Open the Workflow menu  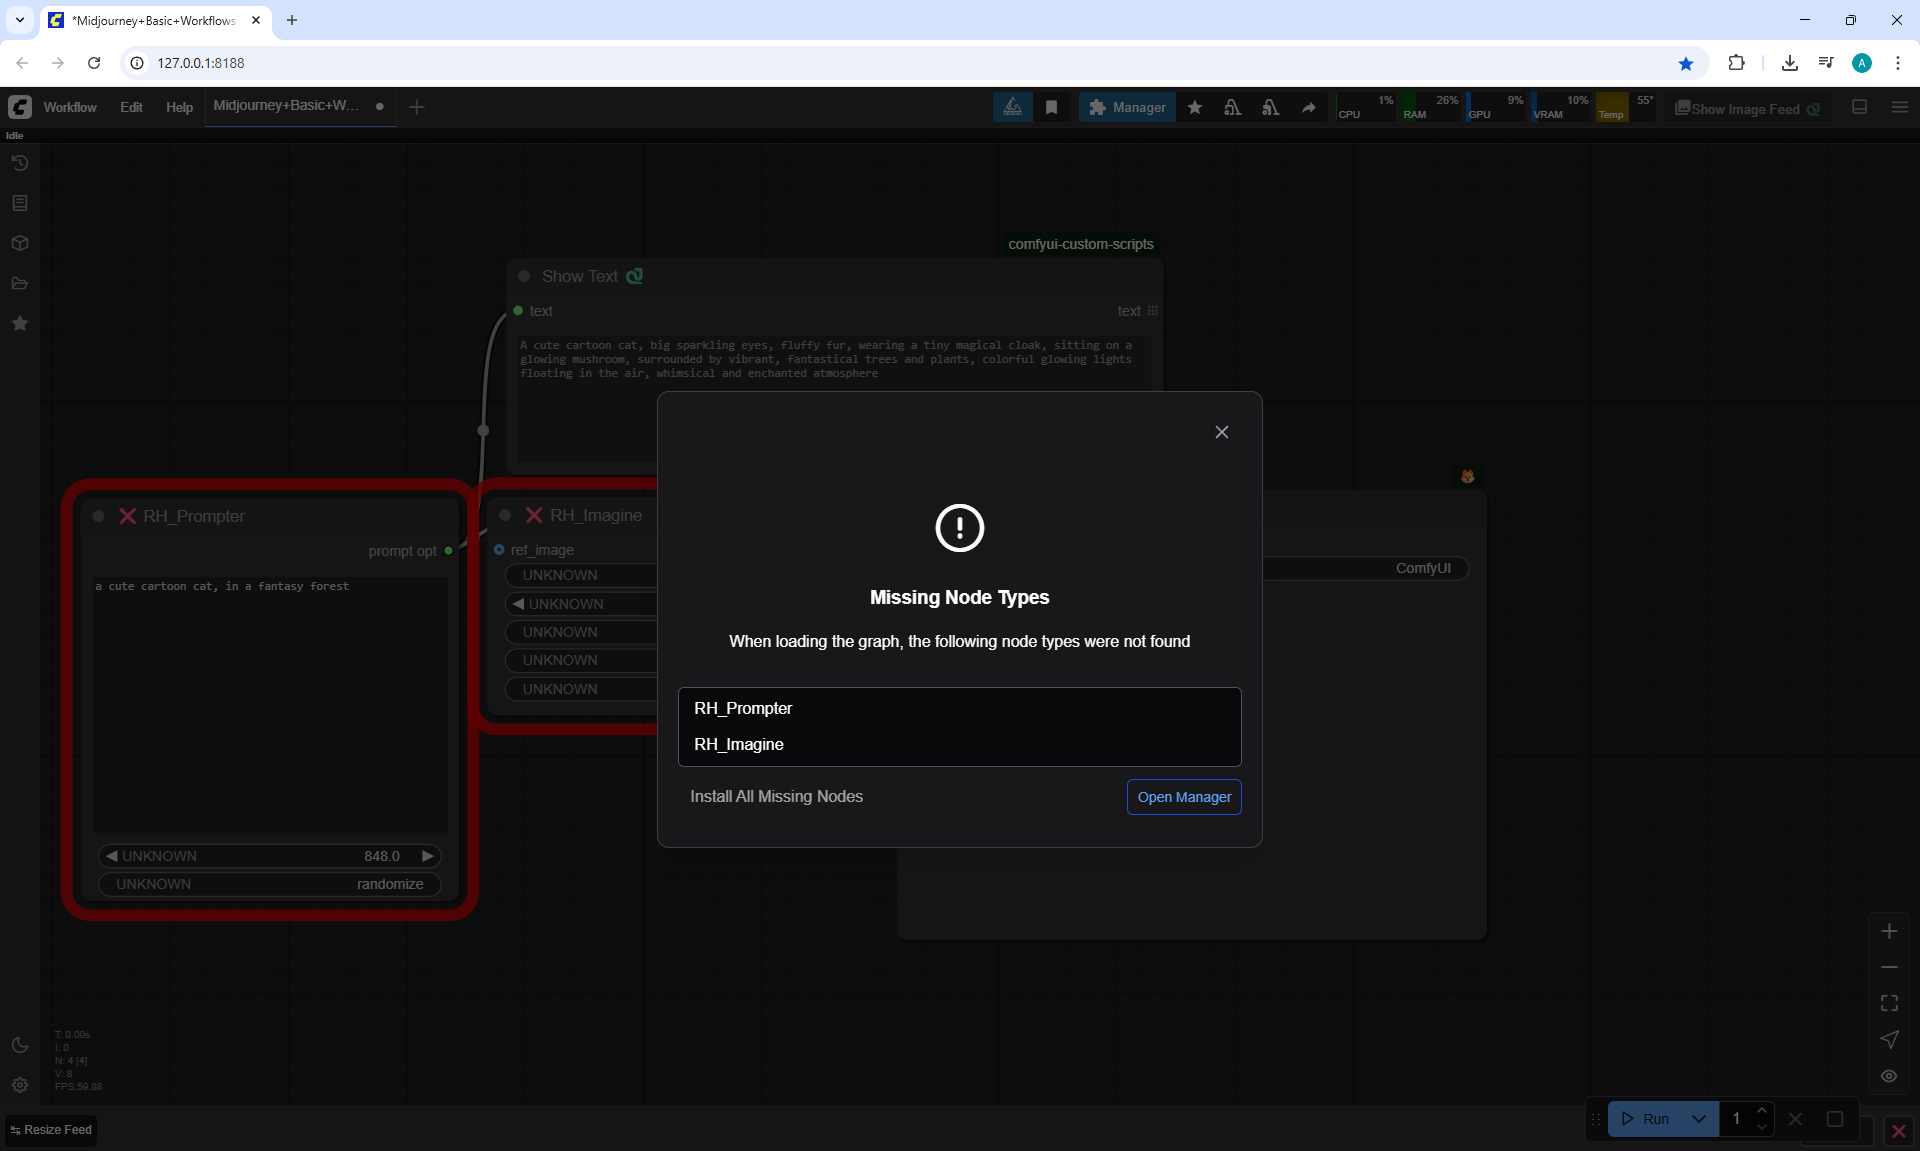click(70, 107)
